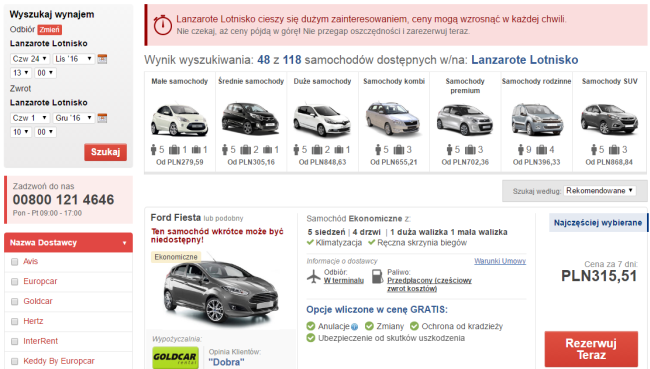Open the Przedpłacony fuel policy link

[x=429, y=284]
